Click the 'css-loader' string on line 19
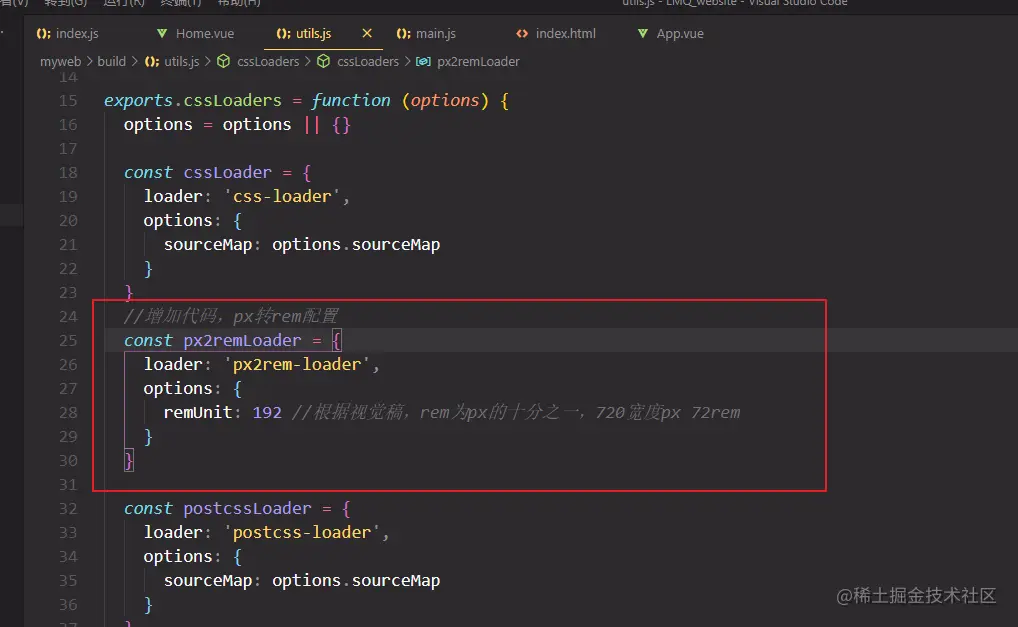The width and height of the screenshot is (1018, 627). pyautogui.click(x=282, y=197)
